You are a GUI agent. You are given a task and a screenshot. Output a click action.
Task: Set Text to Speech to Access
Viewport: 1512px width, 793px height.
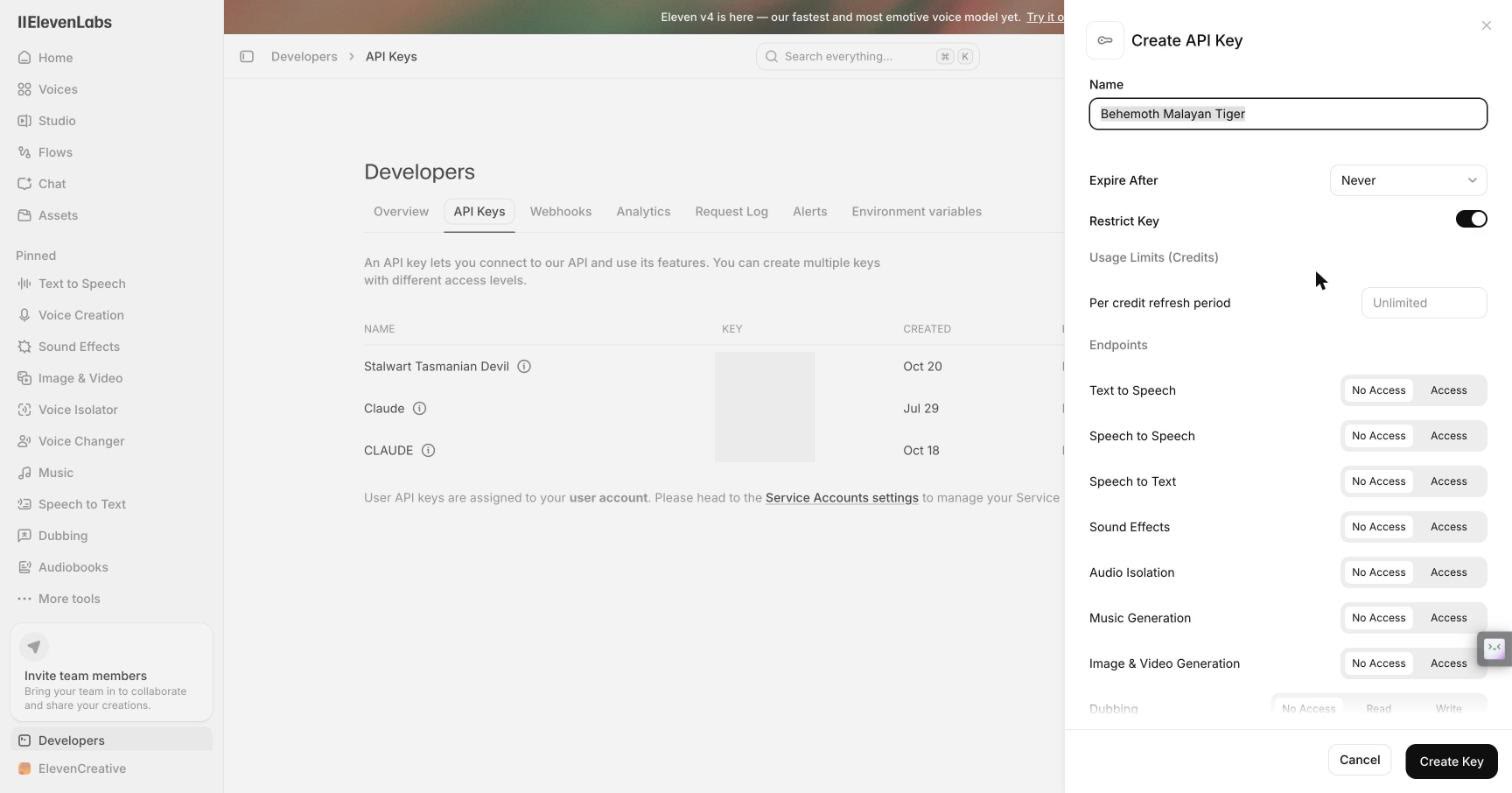[1448, 390]
